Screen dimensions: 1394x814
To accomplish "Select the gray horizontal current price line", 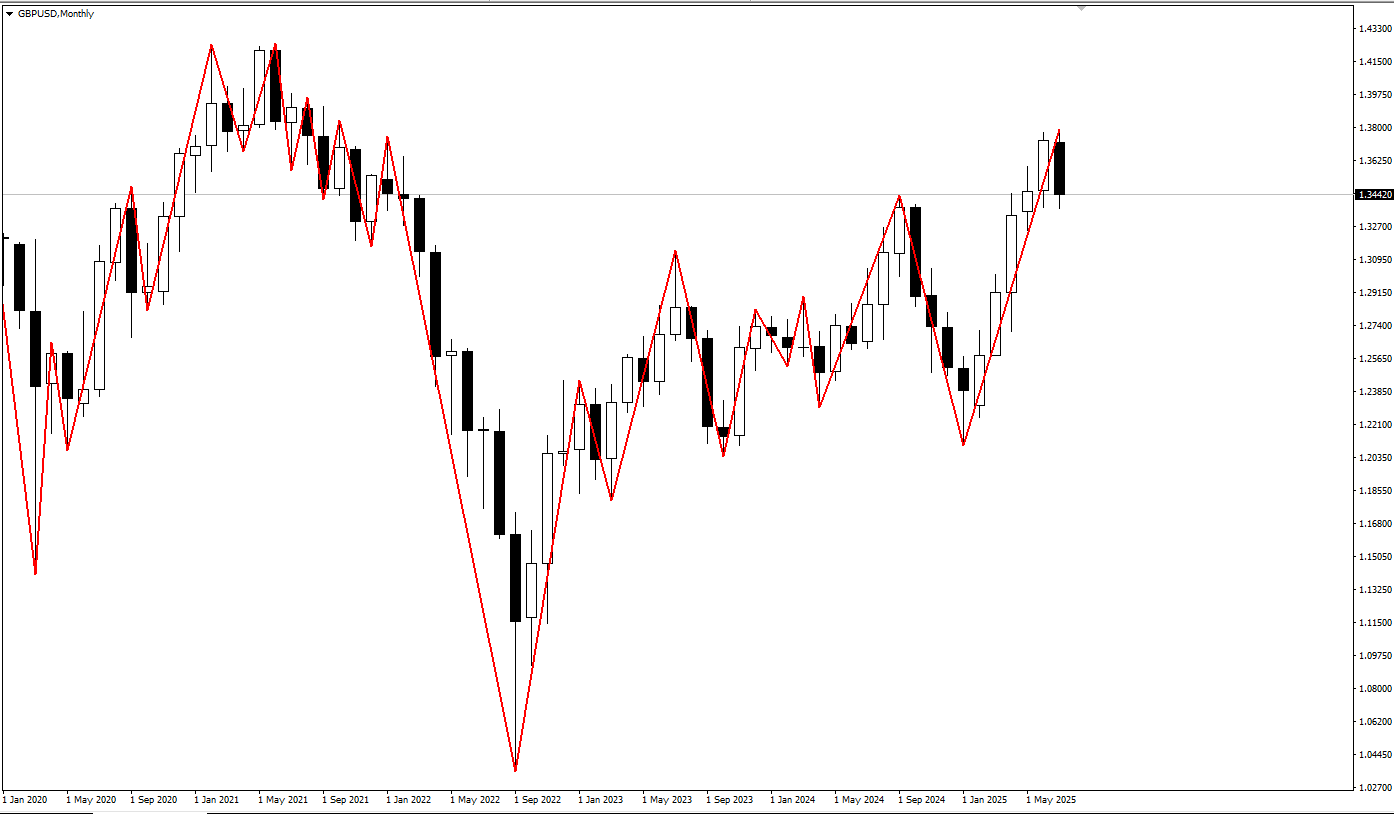I will (676, 194).
